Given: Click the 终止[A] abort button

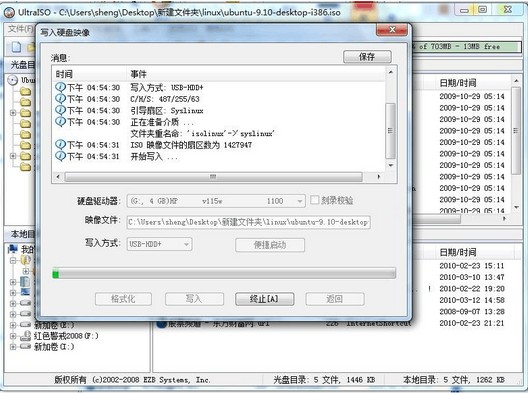Looking at the screenshot, I should pyautogui.click(x=264, y=299).
